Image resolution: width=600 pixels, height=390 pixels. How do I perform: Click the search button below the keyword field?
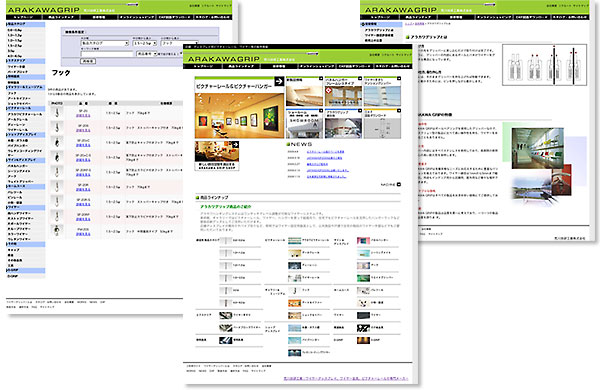pyautogui.click(x=88, y=61)
